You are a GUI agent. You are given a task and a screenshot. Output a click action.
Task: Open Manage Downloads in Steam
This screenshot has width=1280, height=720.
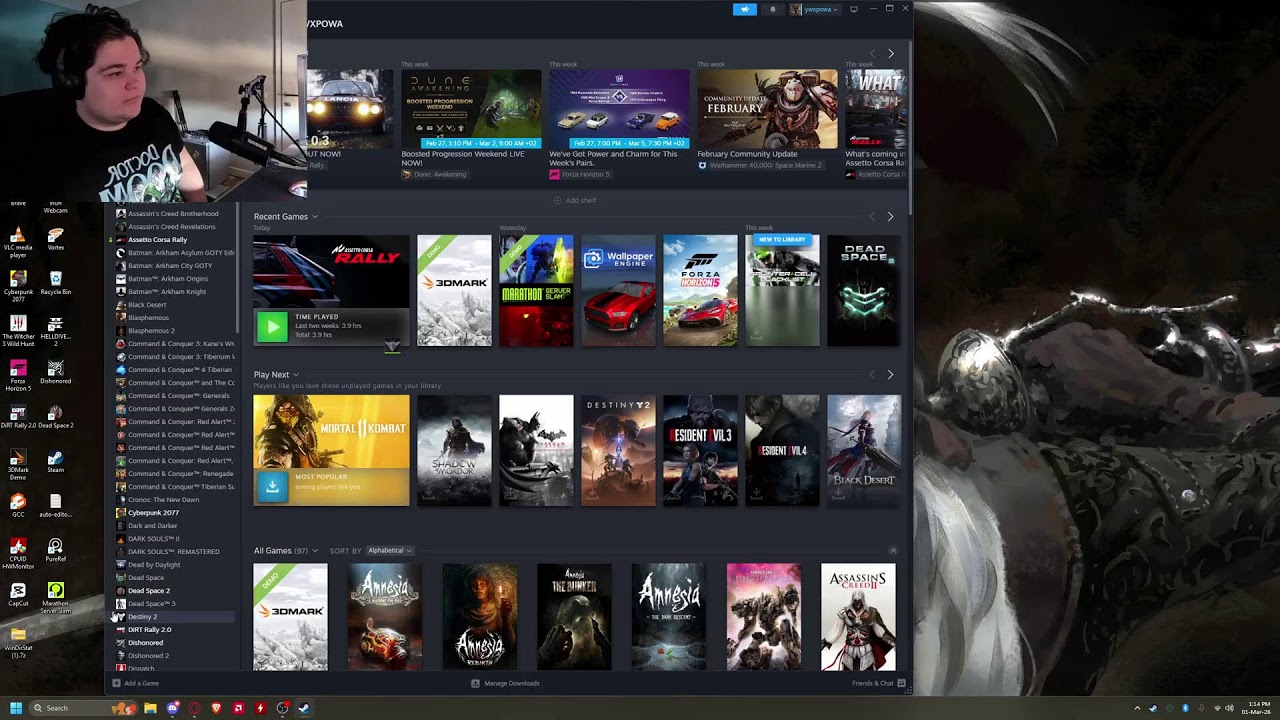(505, 683)
